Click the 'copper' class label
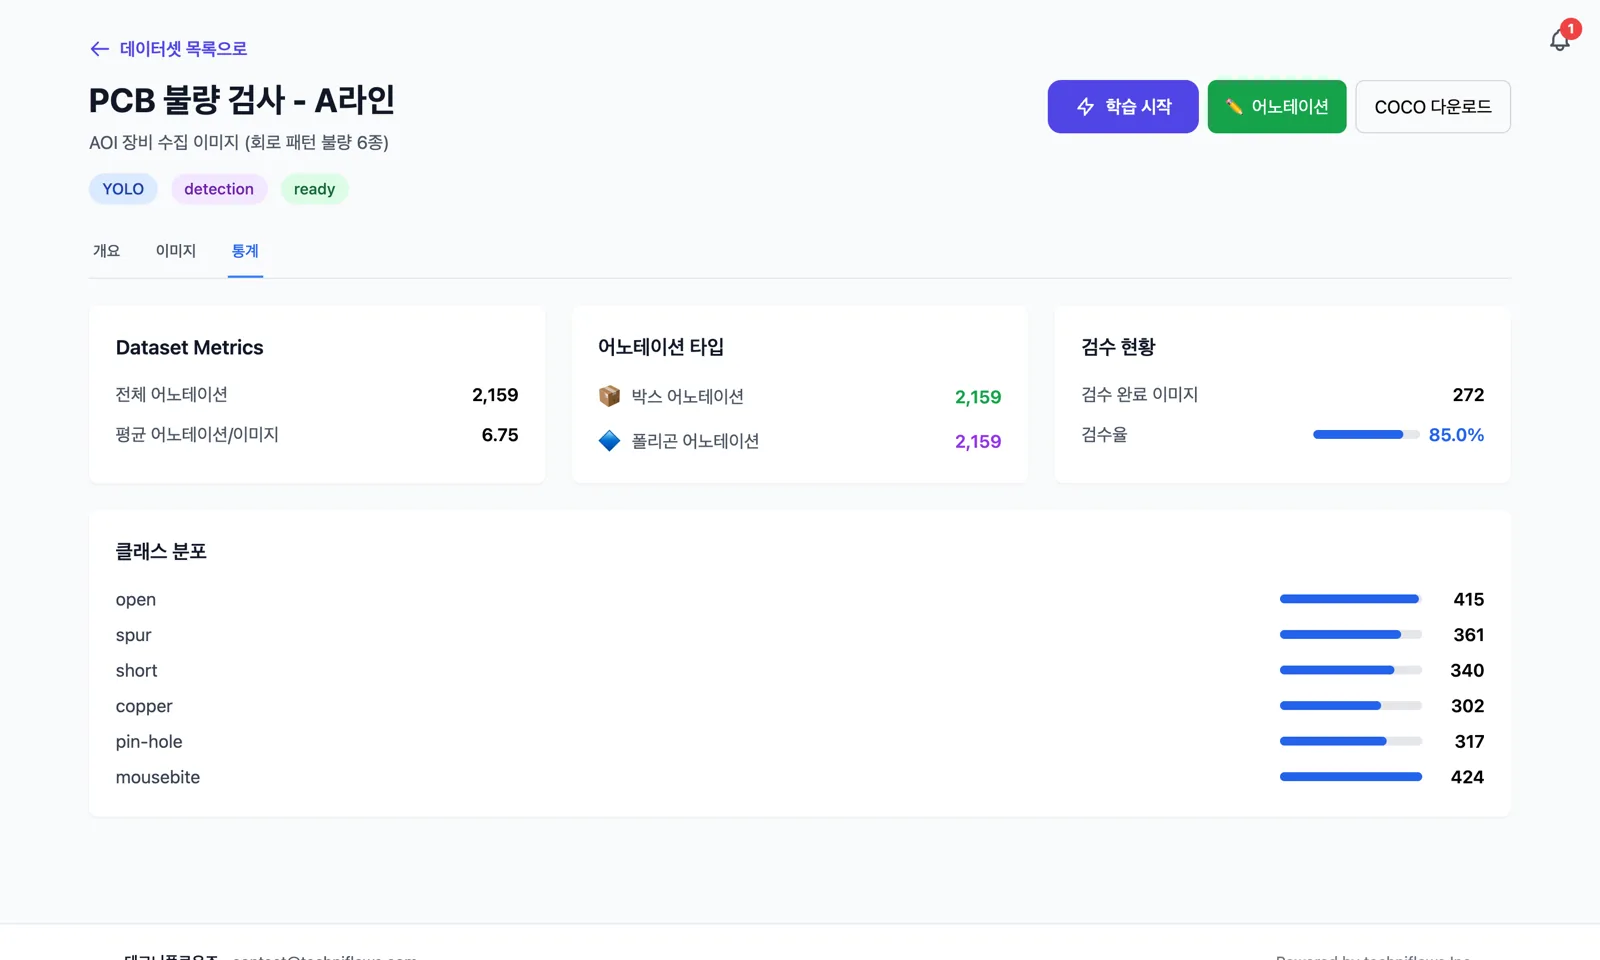Image resolution: width=1600 pixels, height=960 pixels. click(144, 706)
